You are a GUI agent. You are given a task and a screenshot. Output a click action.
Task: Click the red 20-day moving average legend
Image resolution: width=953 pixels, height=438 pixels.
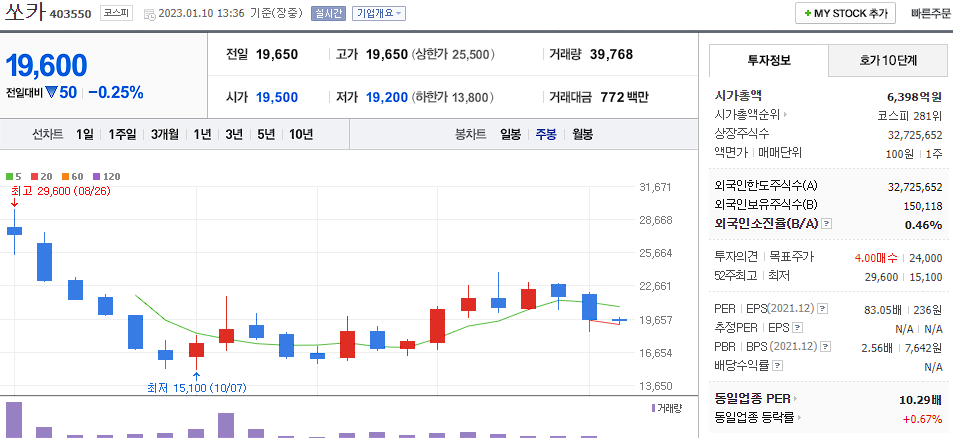click(x=41, y=177)
